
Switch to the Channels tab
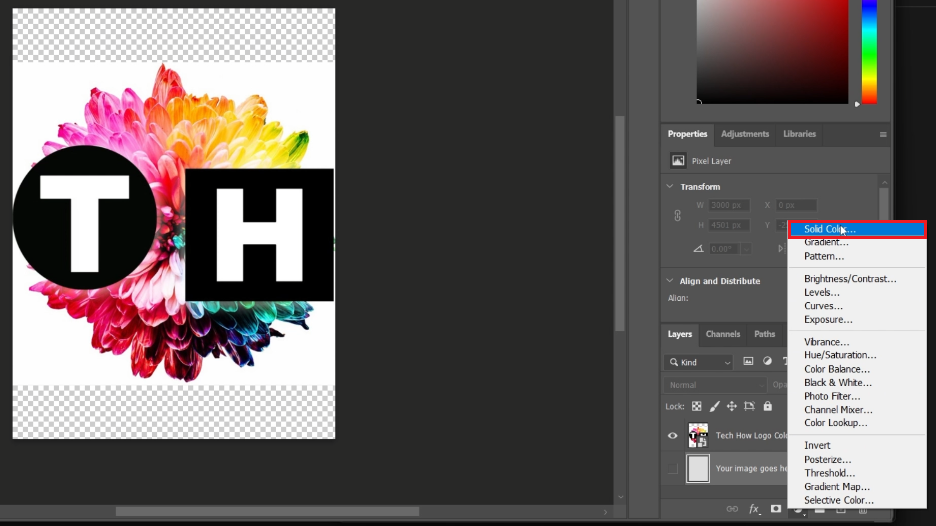click(x=723, y=334)
